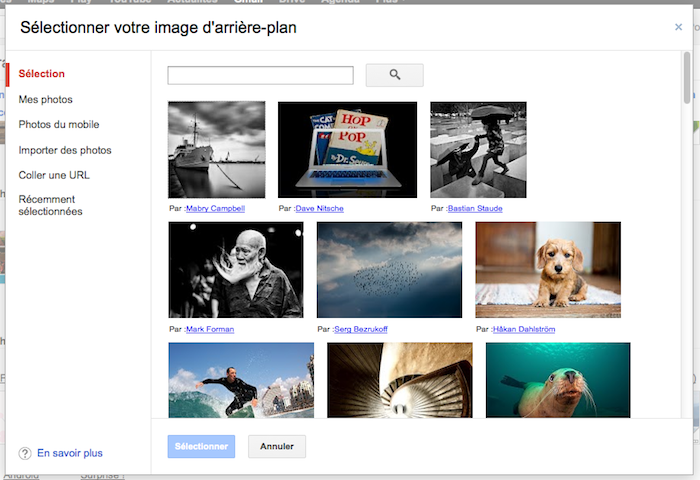This screenshot has height=480, width=700.
Task: Select the puppy on rug photo
Action: 548,270
